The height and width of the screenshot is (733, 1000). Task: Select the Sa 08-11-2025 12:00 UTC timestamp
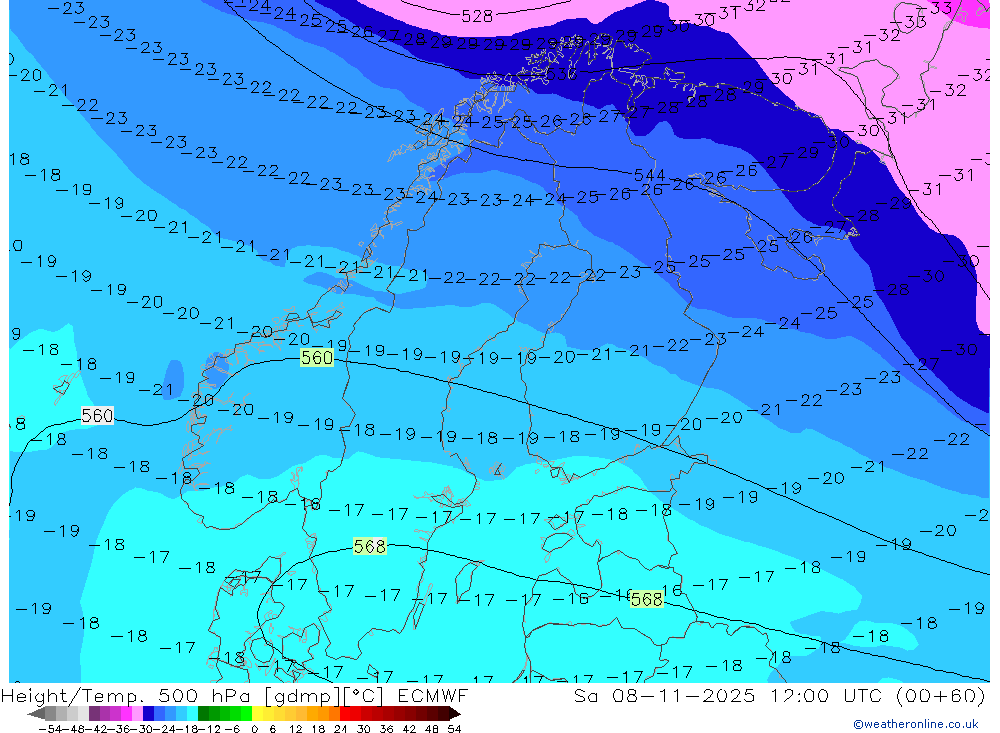[x=727, y=695]
